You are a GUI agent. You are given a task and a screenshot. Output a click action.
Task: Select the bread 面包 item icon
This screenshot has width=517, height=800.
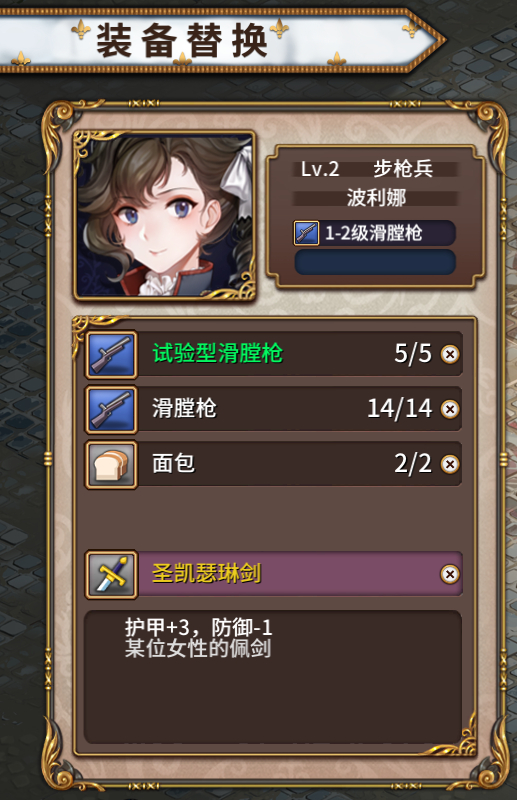tap(111, 465)
